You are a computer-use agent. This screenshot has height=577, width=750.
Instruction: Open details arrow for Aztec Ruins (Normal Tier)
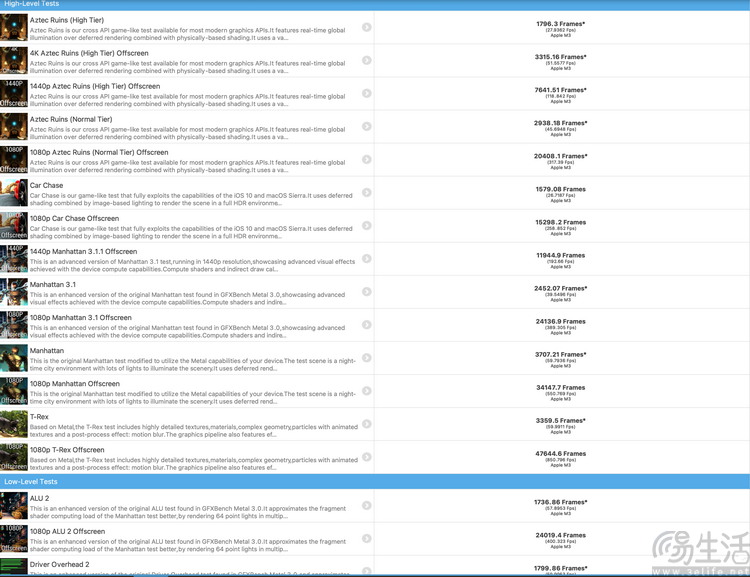367,126
